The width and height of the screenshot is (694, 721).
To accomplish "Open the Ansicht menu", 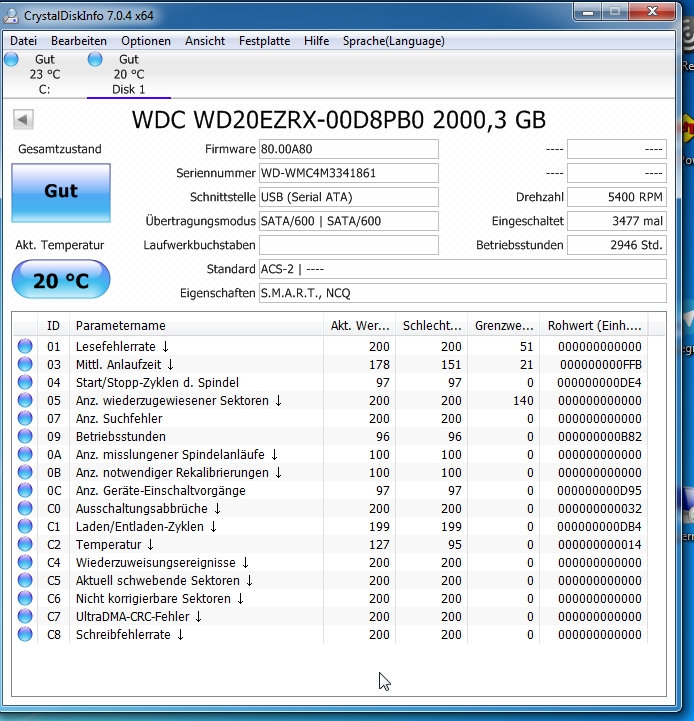I will pyautogui.click(x=205, y=41).
